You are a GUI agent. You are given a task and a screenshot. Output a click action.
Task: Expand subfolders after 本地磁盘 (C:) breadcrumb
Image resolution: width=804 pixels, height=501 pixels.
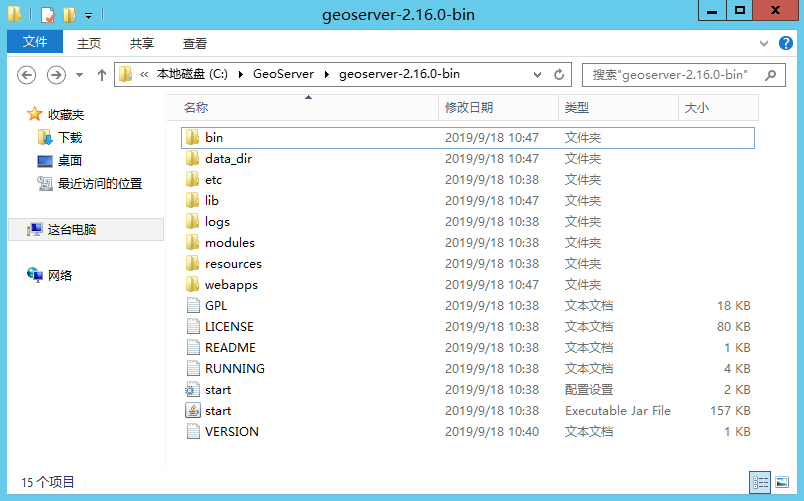[x=240, y=75]
